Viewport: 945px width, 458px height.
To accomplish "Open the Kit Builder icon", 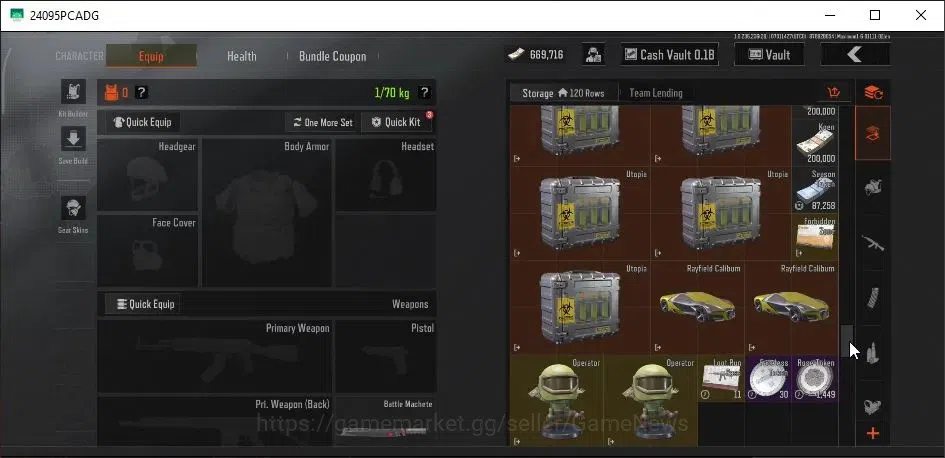I will (73, 91).
